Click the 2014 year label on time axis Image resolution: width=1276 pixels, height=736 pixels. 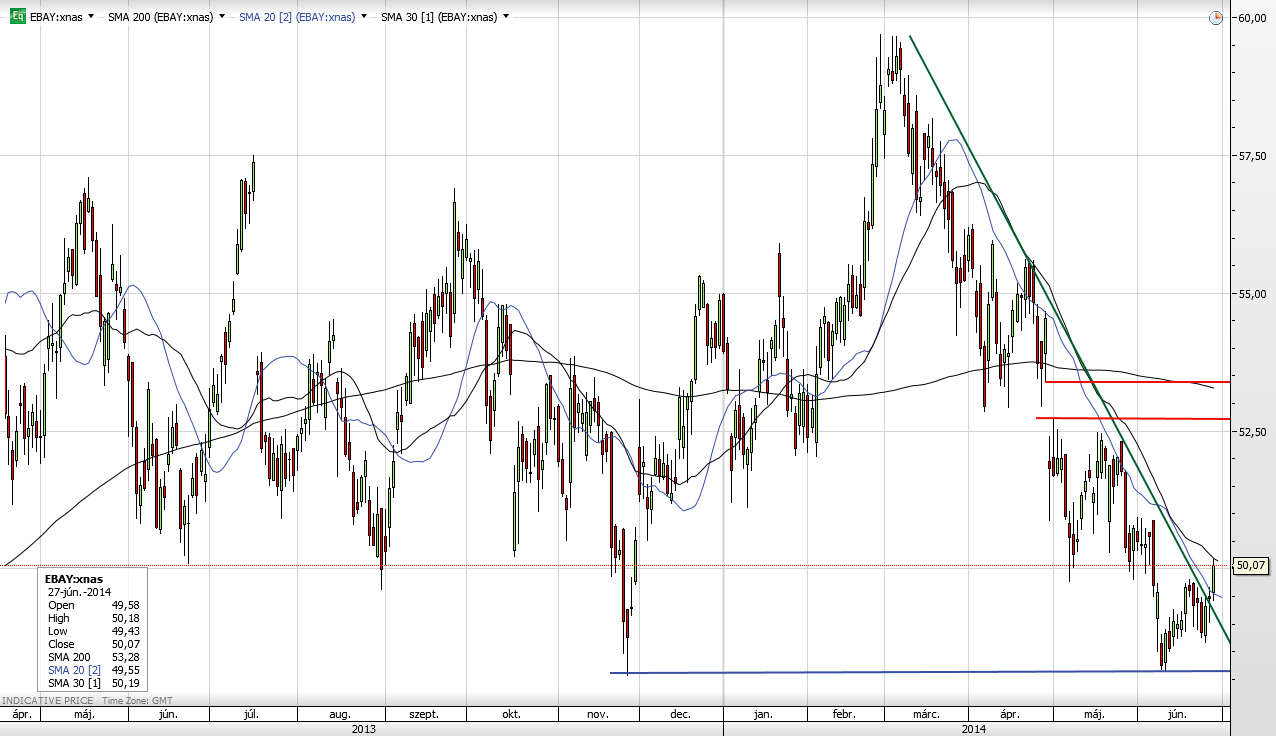pyautogui.click(x=973, y=729)
